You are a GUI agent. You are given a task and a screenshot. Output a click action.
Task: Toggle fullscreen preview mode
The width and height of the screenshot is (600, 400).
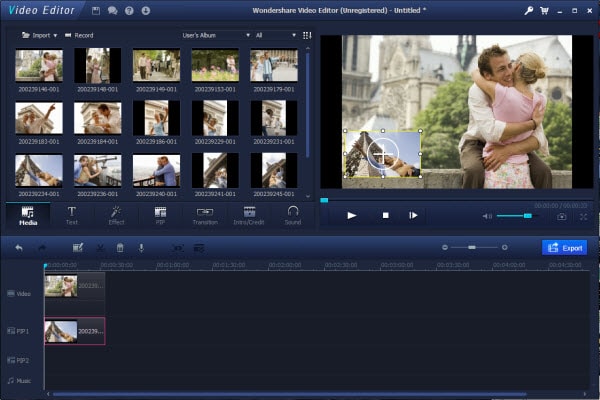coord(583,216)
